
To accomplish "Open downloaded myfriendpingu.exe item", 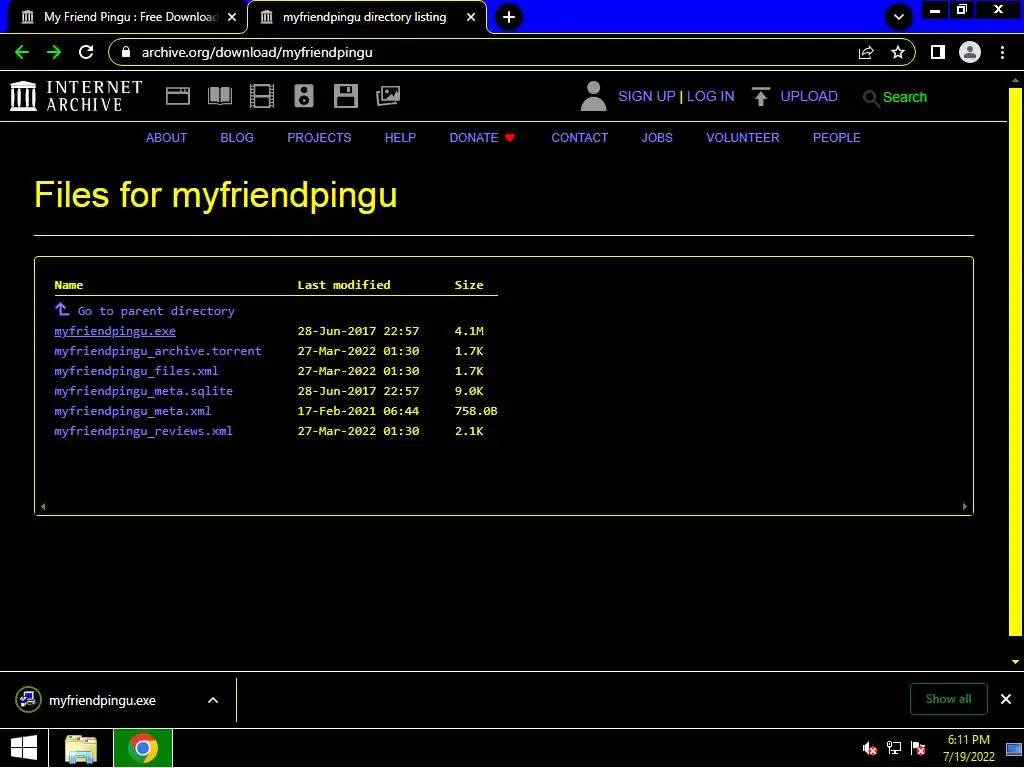I will 103,700.
